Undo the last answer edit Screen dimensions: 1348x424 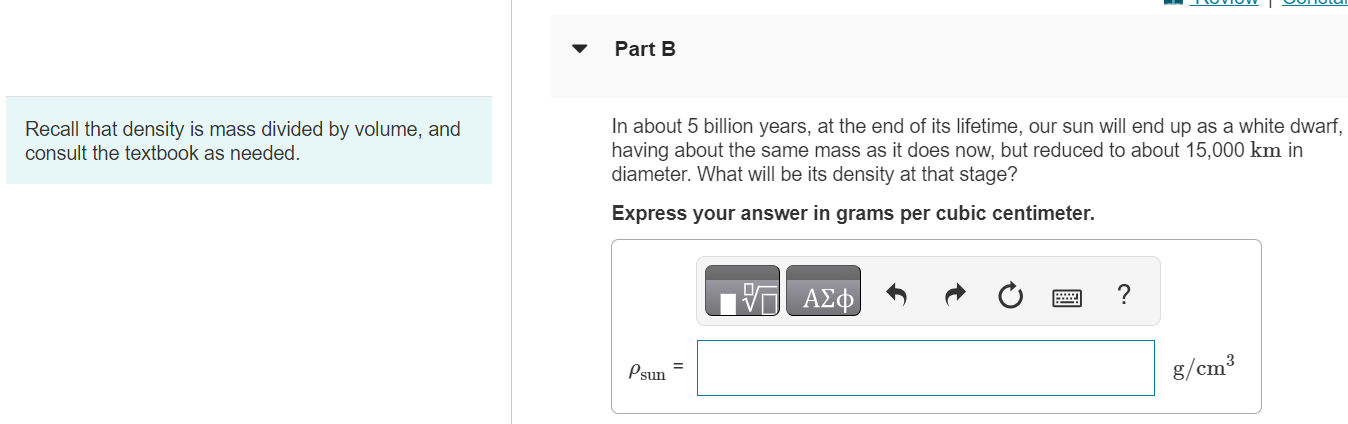(897, 295)
